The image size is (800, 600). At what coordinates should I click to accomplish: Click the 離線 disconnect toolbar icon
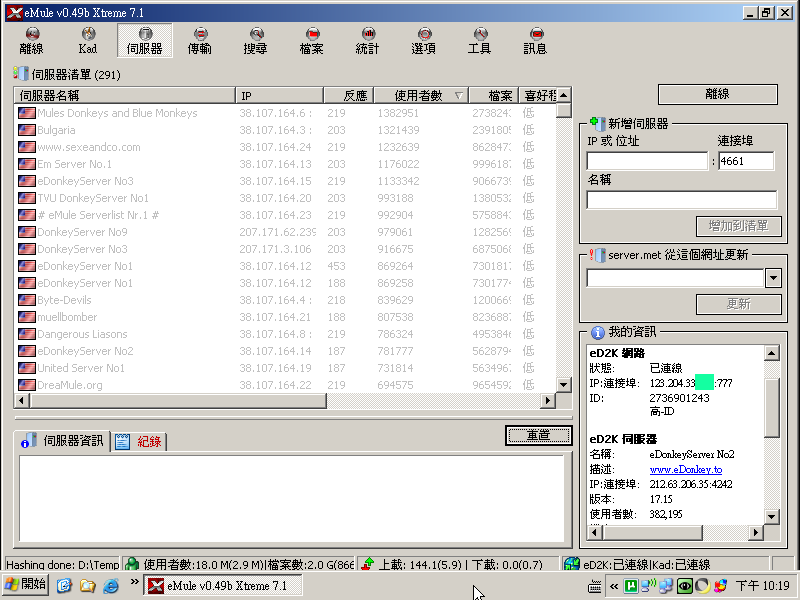[31, 40]
